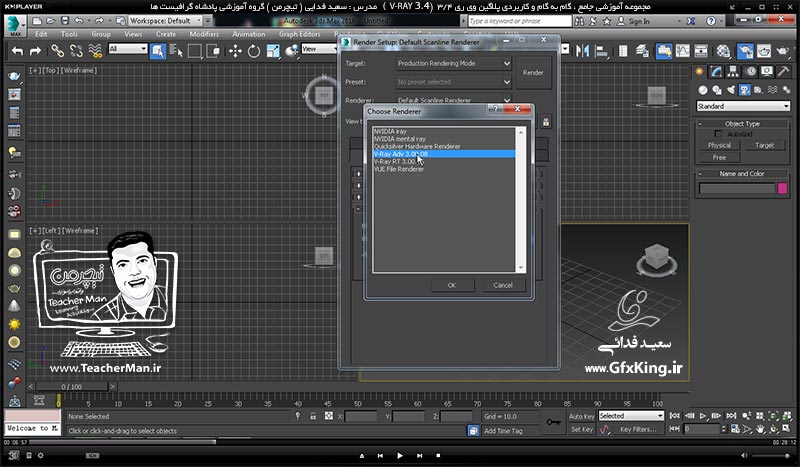Click the Physical camera button
800x467 pixels.
point(719,145)
